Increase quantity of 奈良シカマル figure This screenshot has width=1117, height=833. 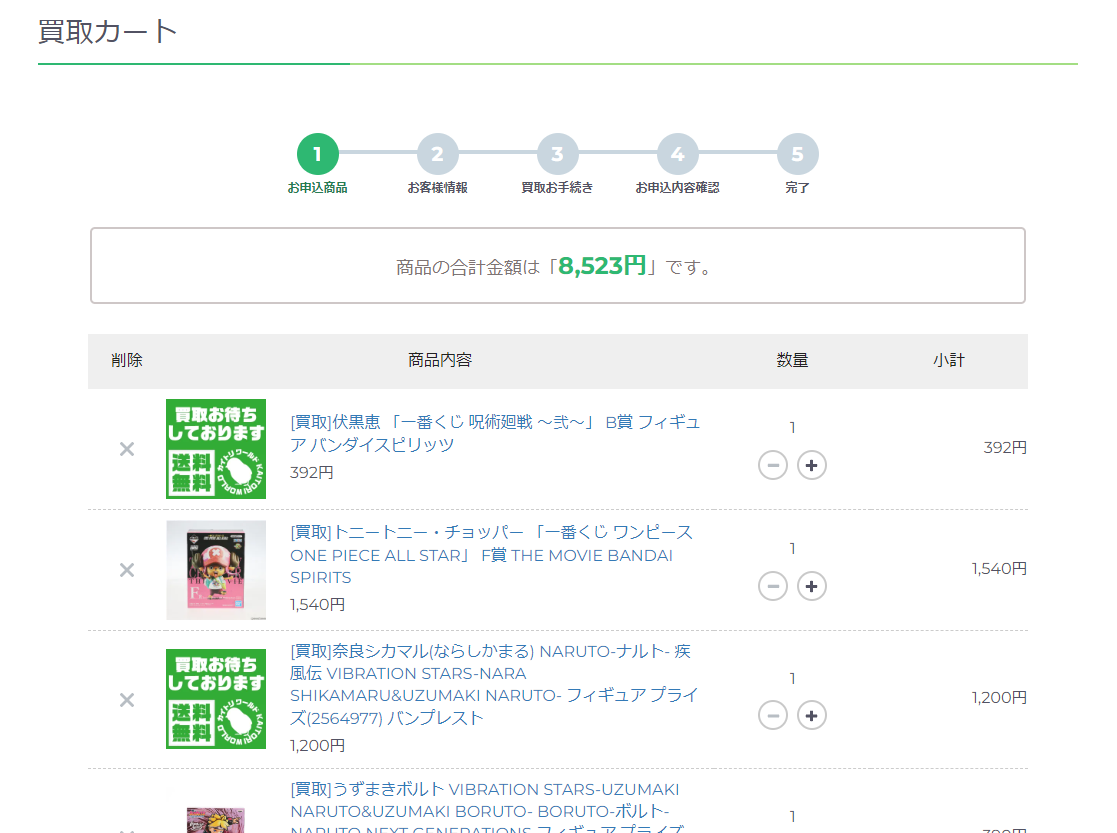coord(811,715)
